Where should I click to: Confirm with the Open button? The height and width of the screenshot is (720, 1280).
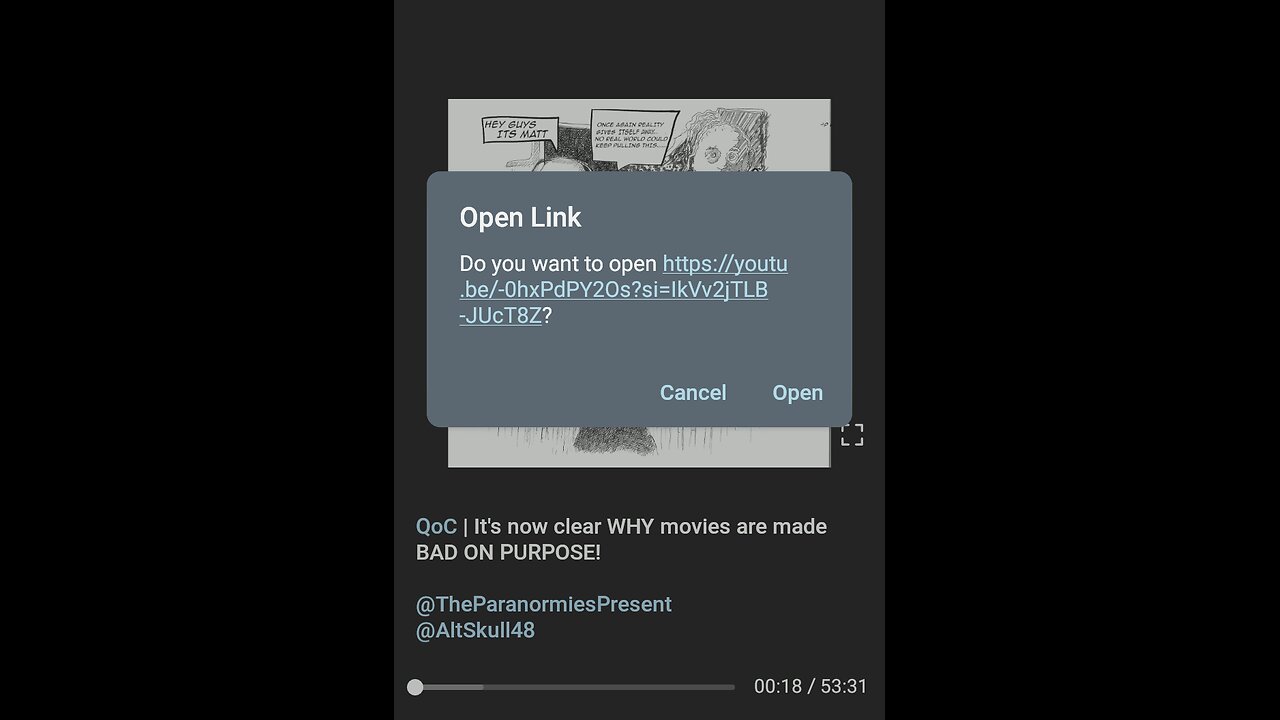[x=797, y=393]
